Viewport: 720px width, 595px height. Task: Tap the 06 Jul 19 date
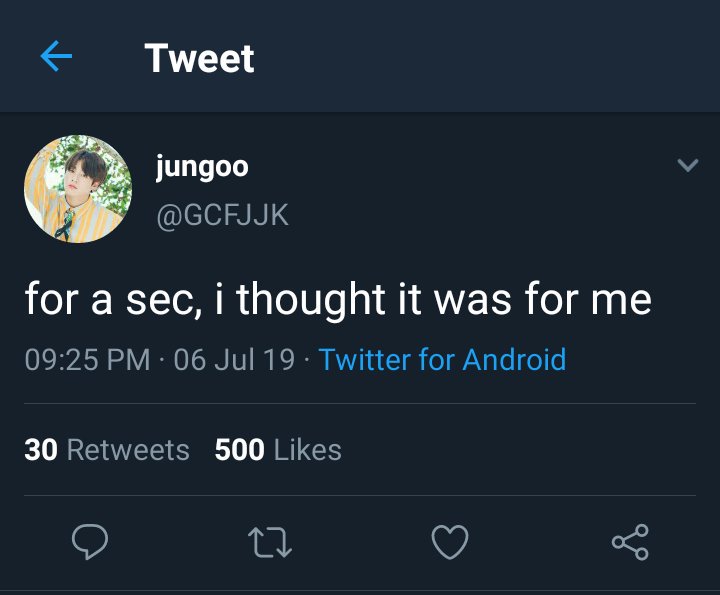pos(234,359)
